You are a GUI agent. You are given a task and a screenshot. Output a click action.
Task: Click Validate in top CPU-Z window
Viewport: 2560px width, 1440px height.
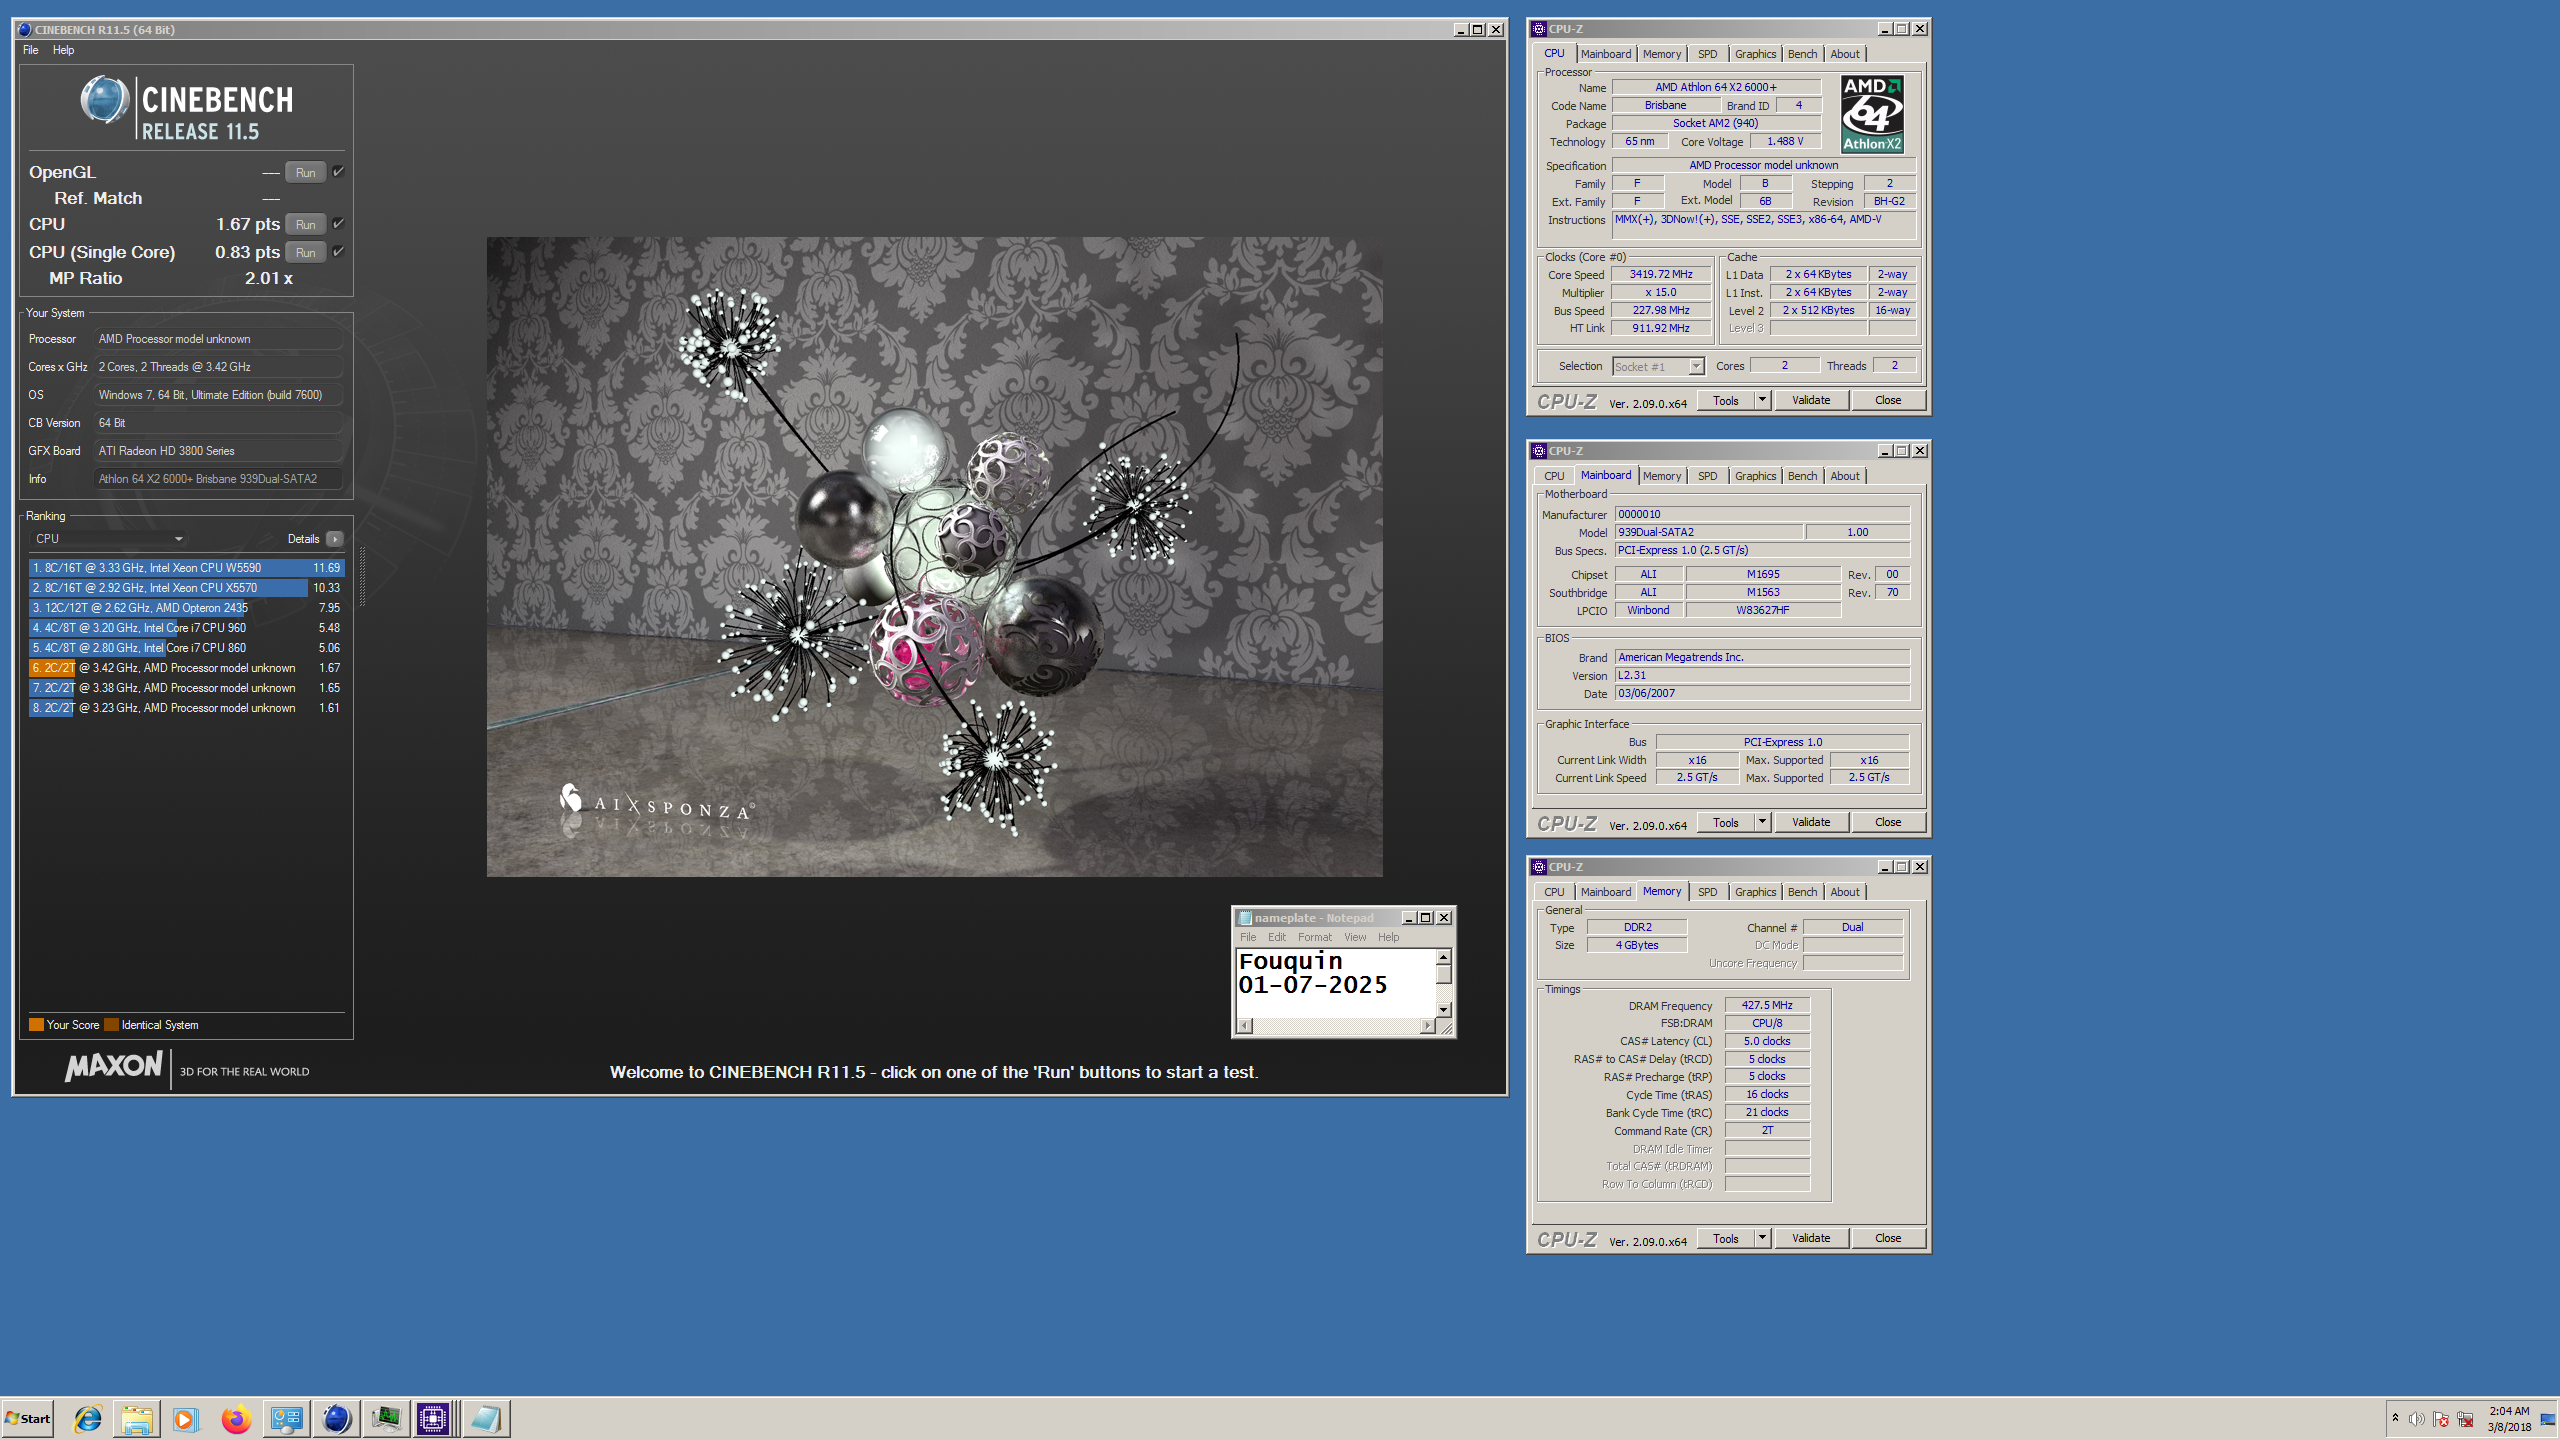pos(1811,400)
